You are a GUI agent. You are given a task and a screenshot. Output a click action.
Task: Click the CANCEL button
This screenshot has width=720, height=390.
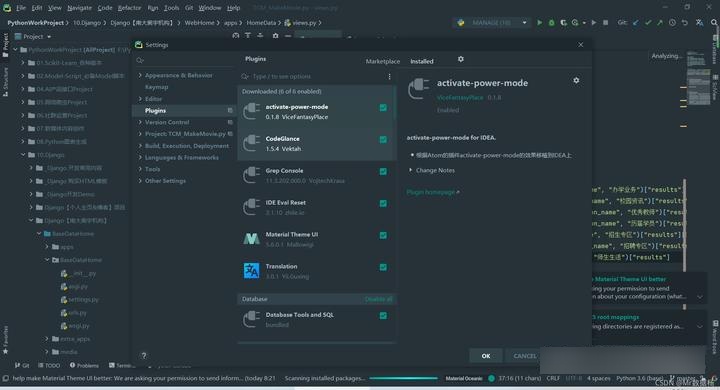(524, 356)
